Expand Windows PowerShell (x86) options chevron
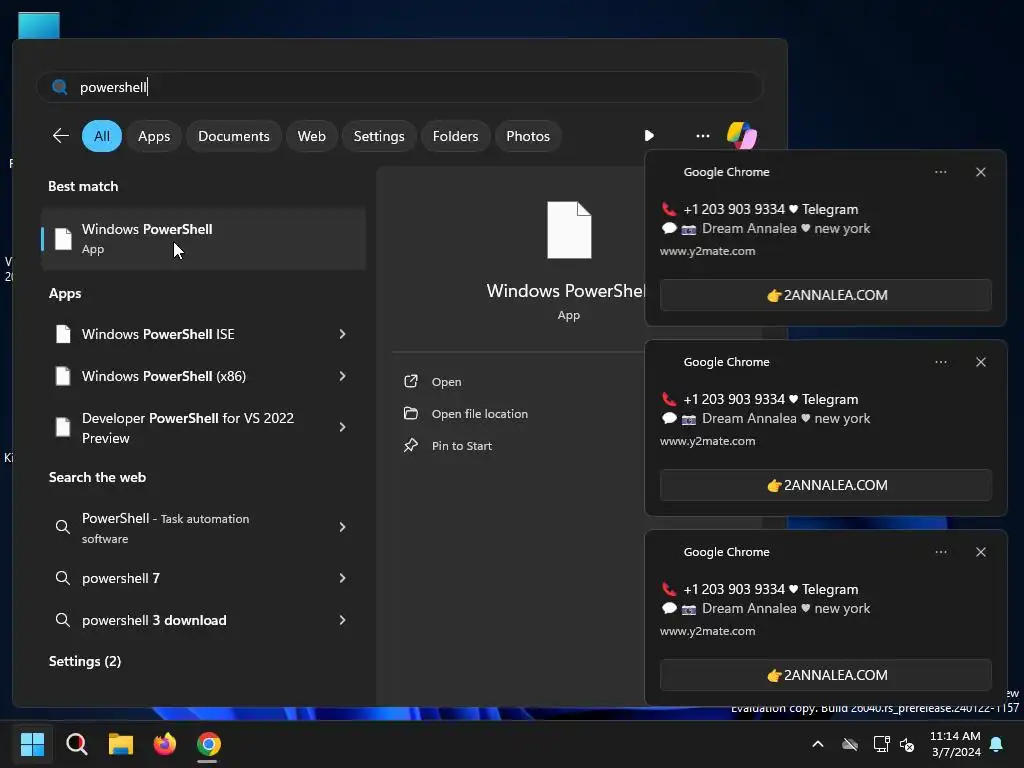 pyautogui.click(x=342, y=376)
